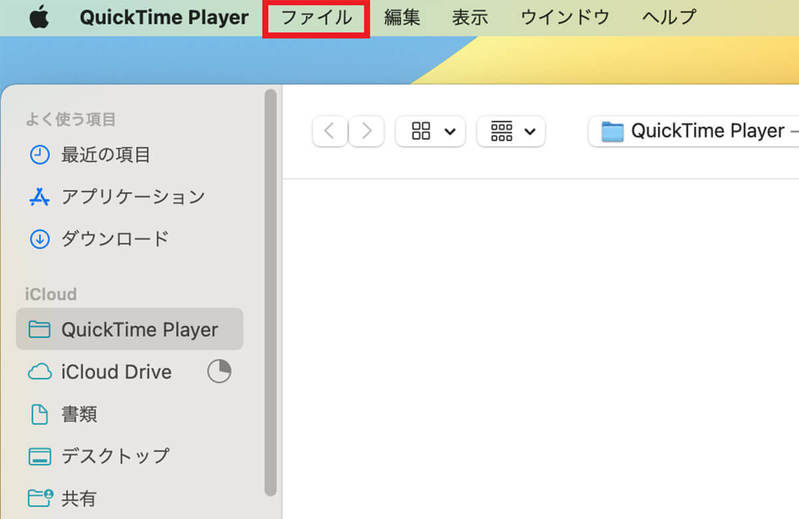Open the QuickTime Player location popup
Screen dimensions: 799x519
694,131
